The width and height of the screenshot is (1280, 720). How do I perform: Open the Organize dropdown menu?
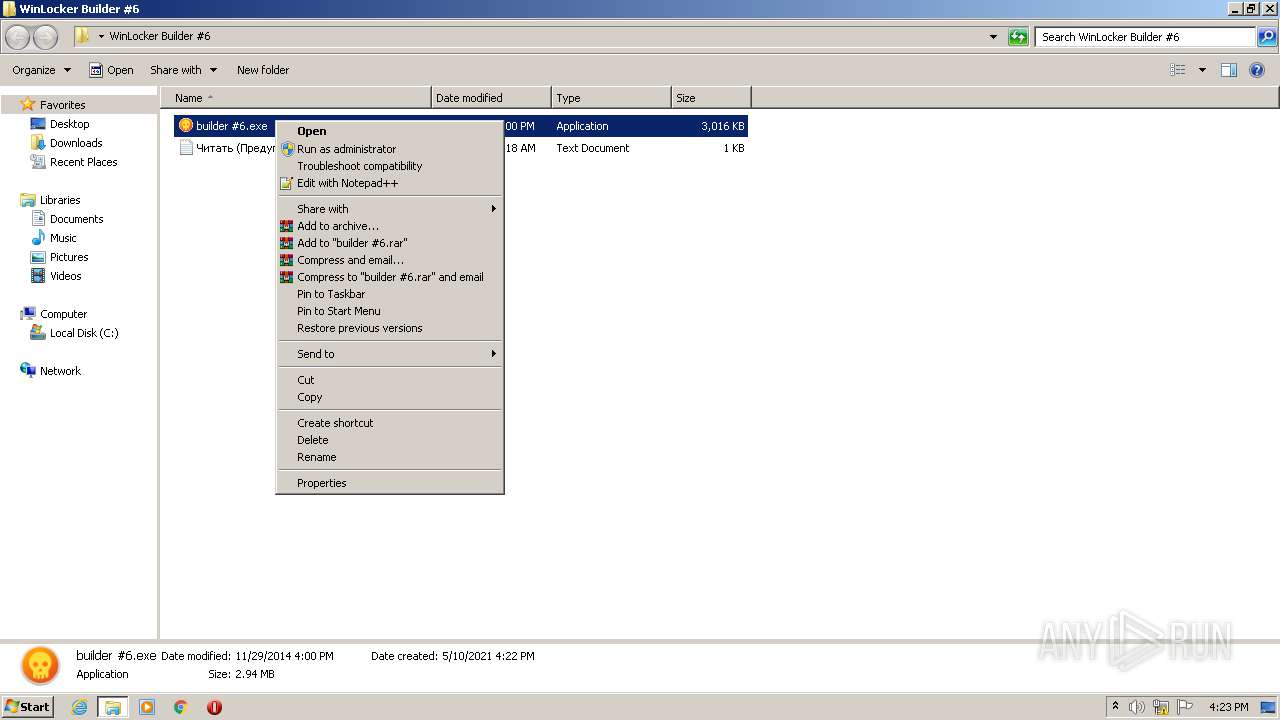click(42, 70)
